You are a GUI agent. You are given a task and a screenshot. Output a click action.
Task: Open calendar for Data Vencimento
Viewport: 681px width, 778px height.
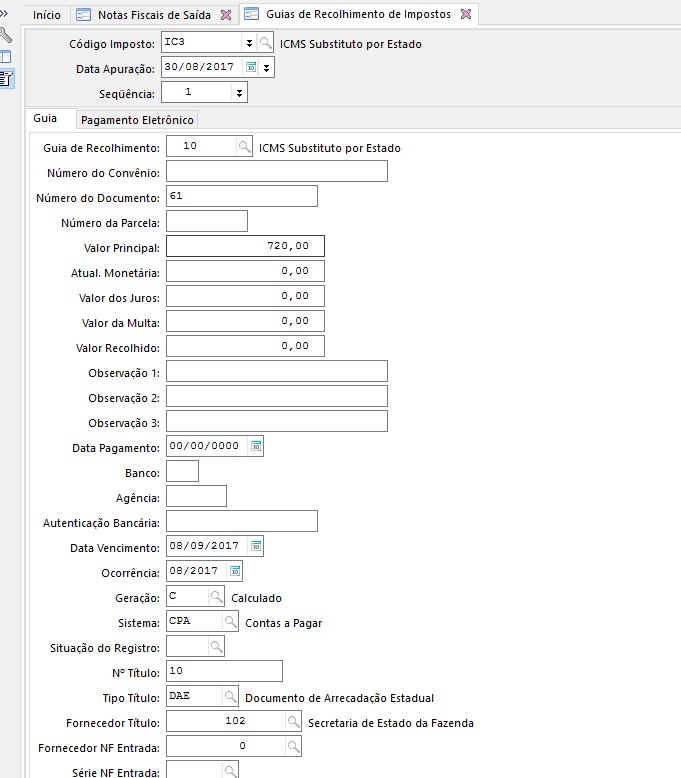click(x=256, y=546)
